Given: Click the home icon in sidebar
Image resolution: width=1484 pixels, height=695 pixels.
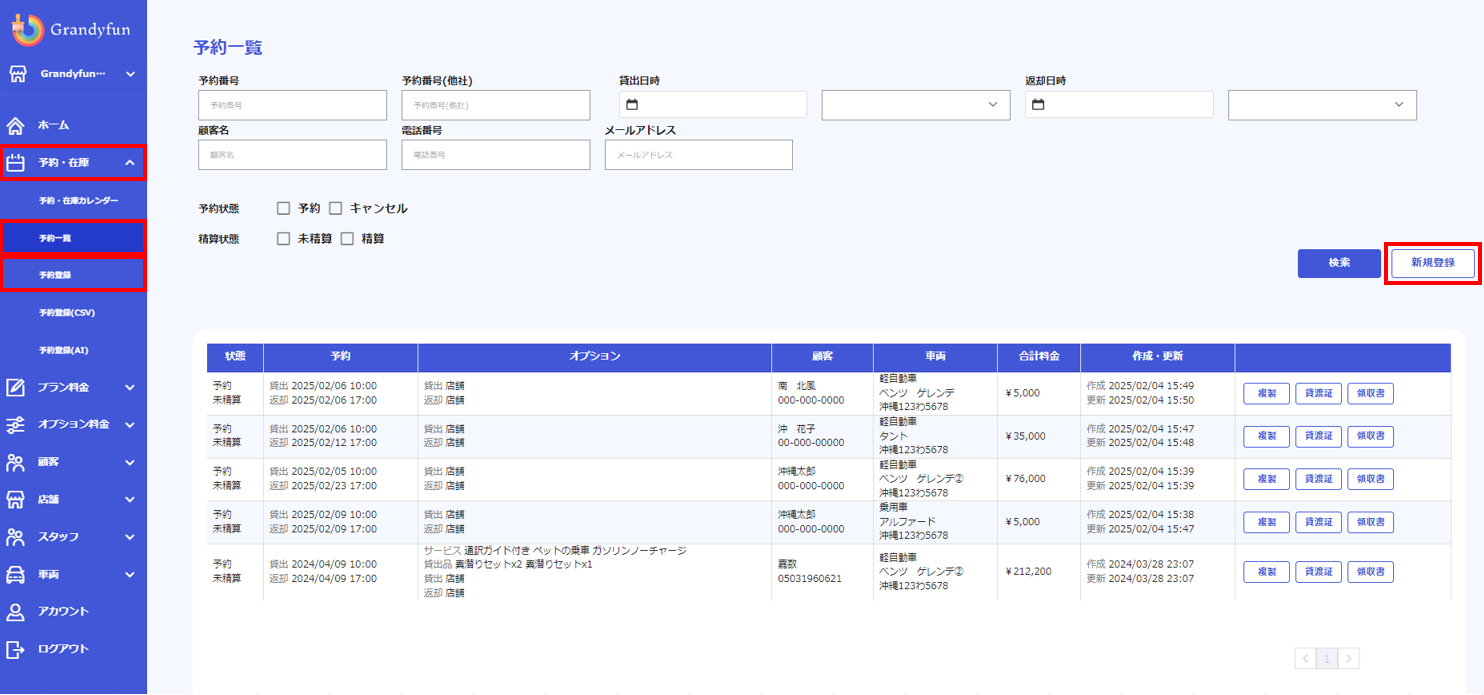Looking at the screenshot, I should coord(16,125).
